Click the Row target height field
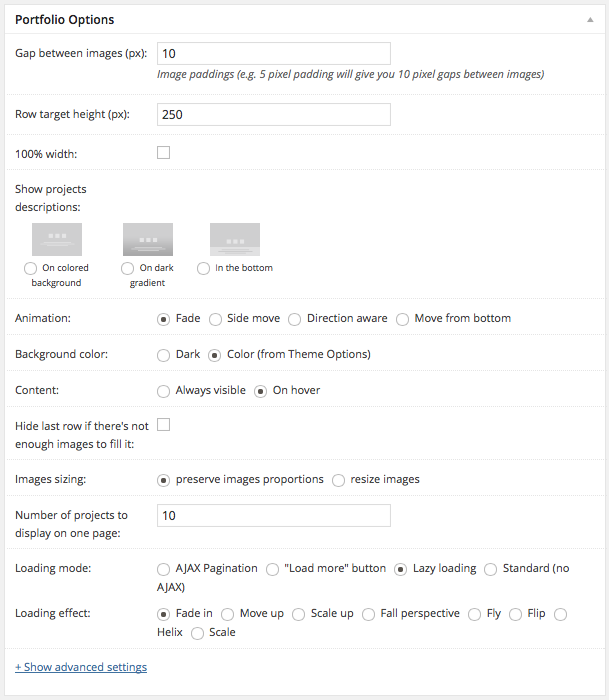609x700 pixels. pos(273,114)
